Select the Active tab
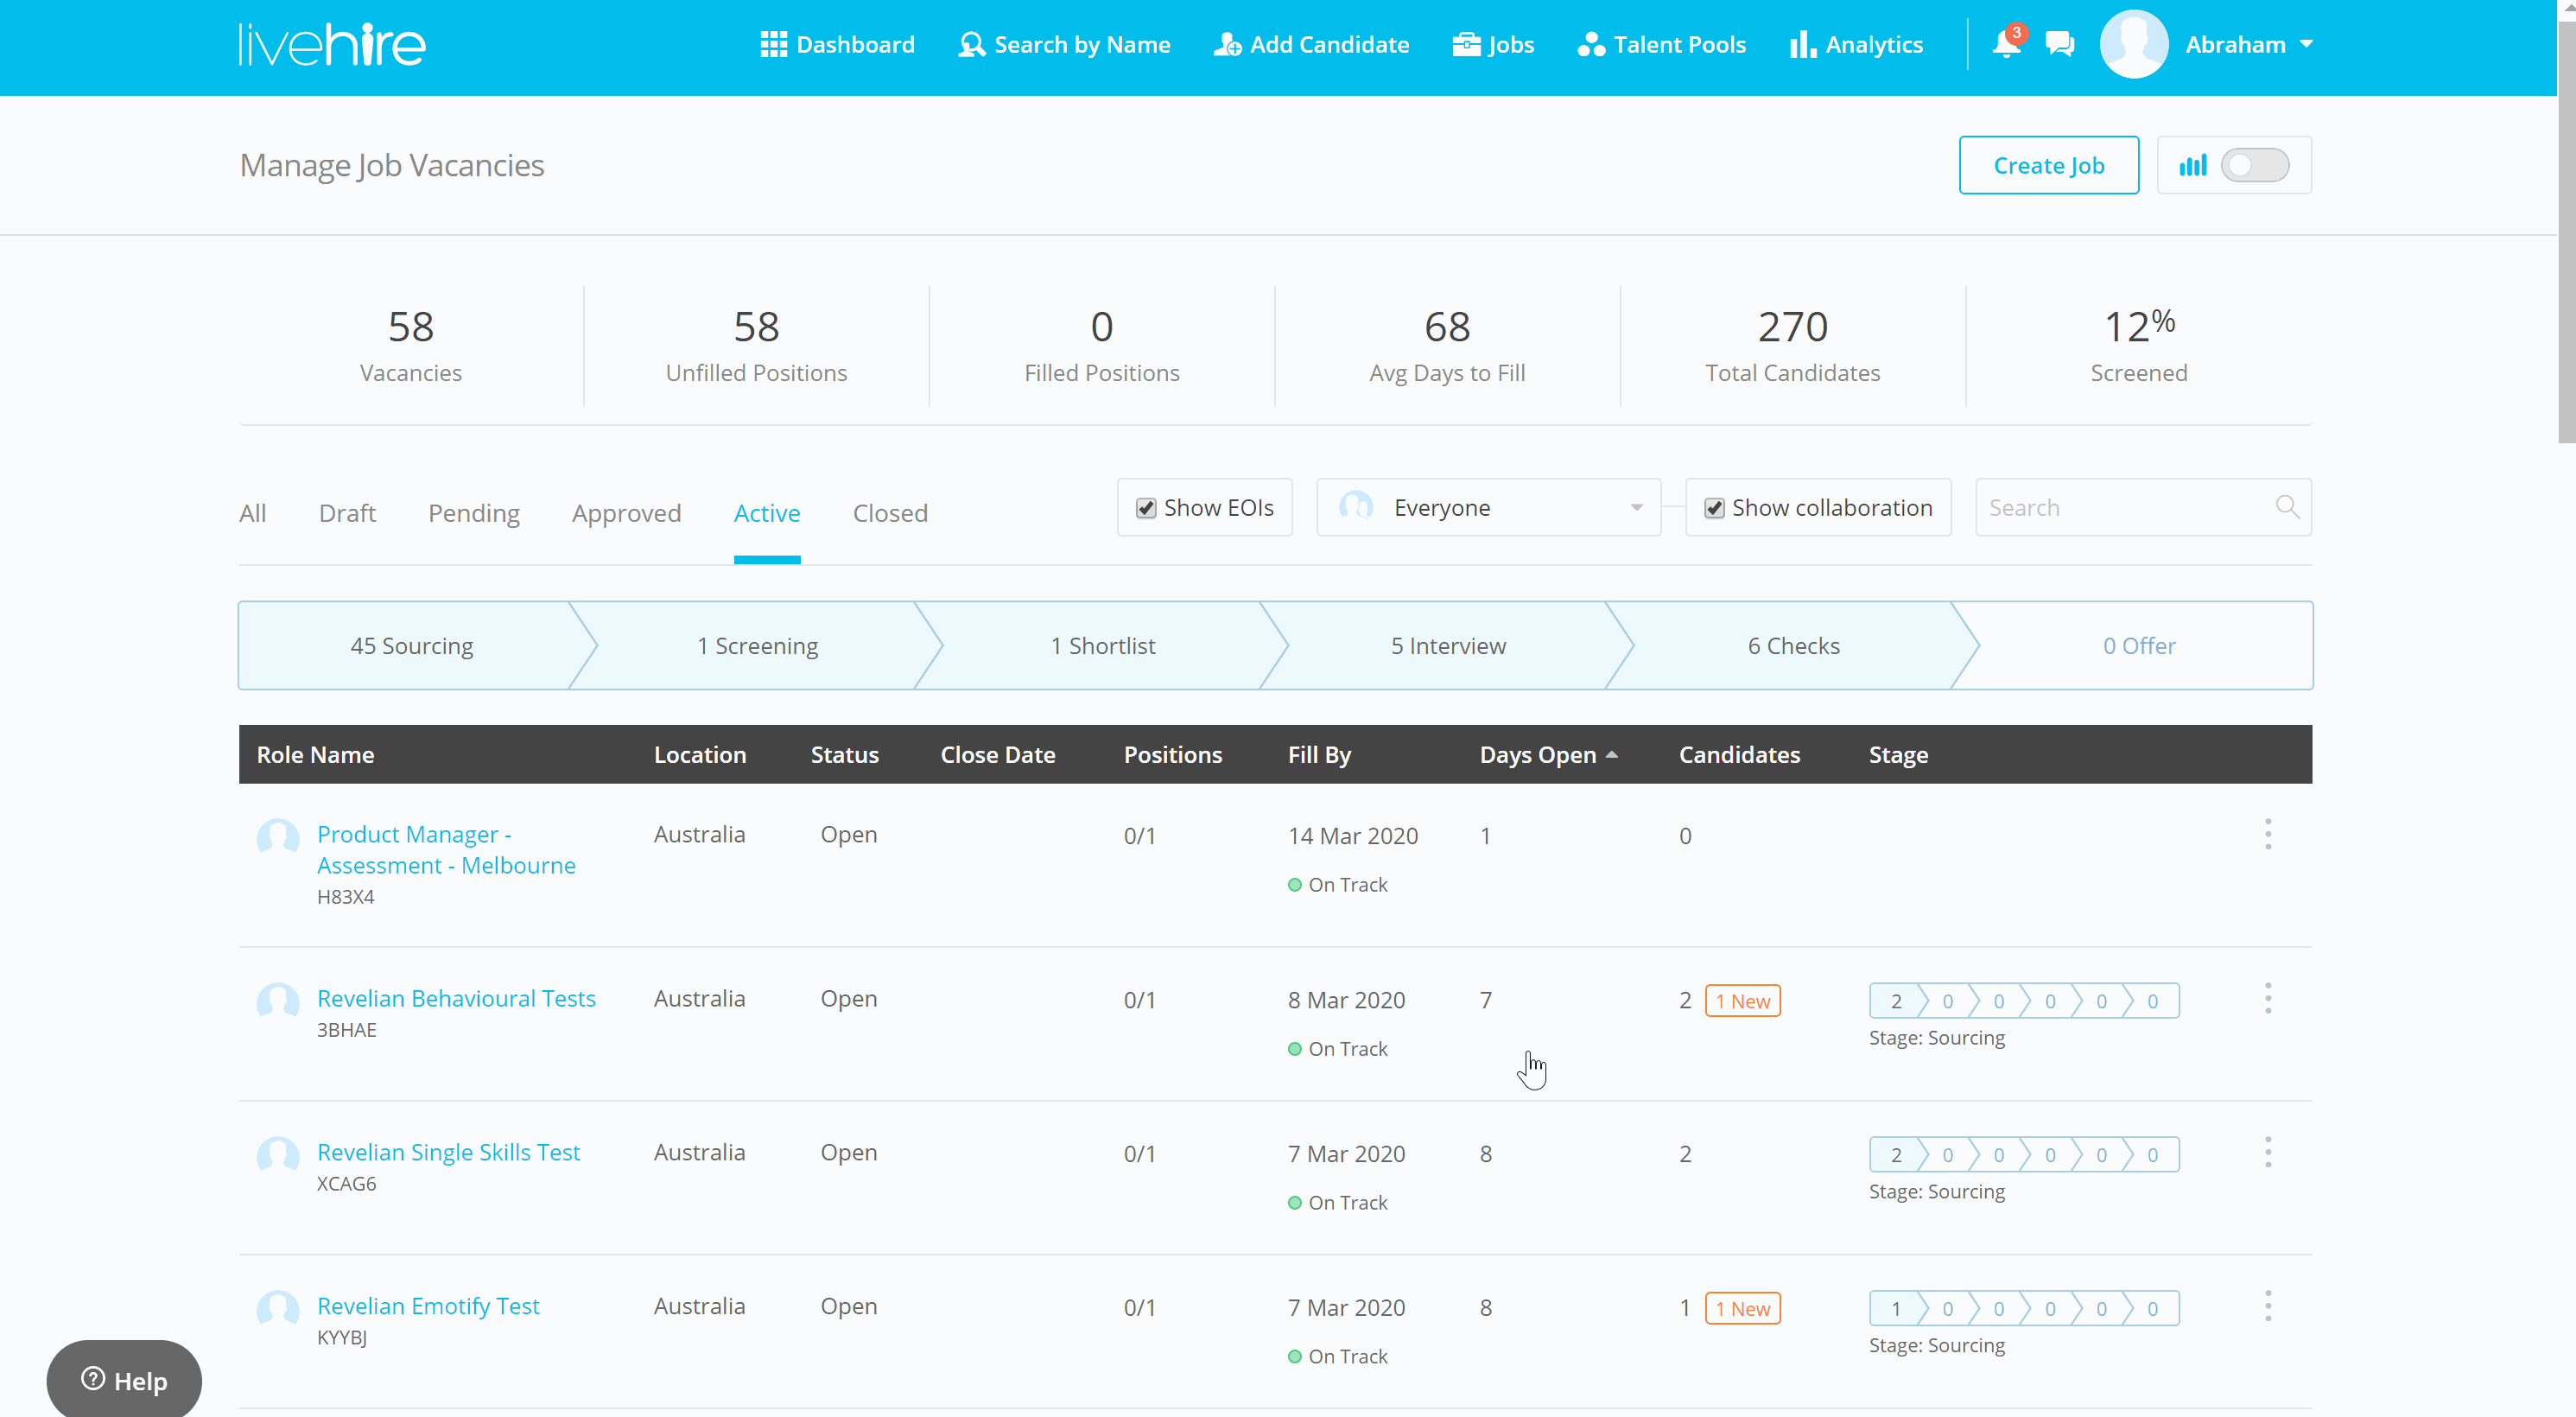Screen dimensions: 2576x1417 pos(767,513)
